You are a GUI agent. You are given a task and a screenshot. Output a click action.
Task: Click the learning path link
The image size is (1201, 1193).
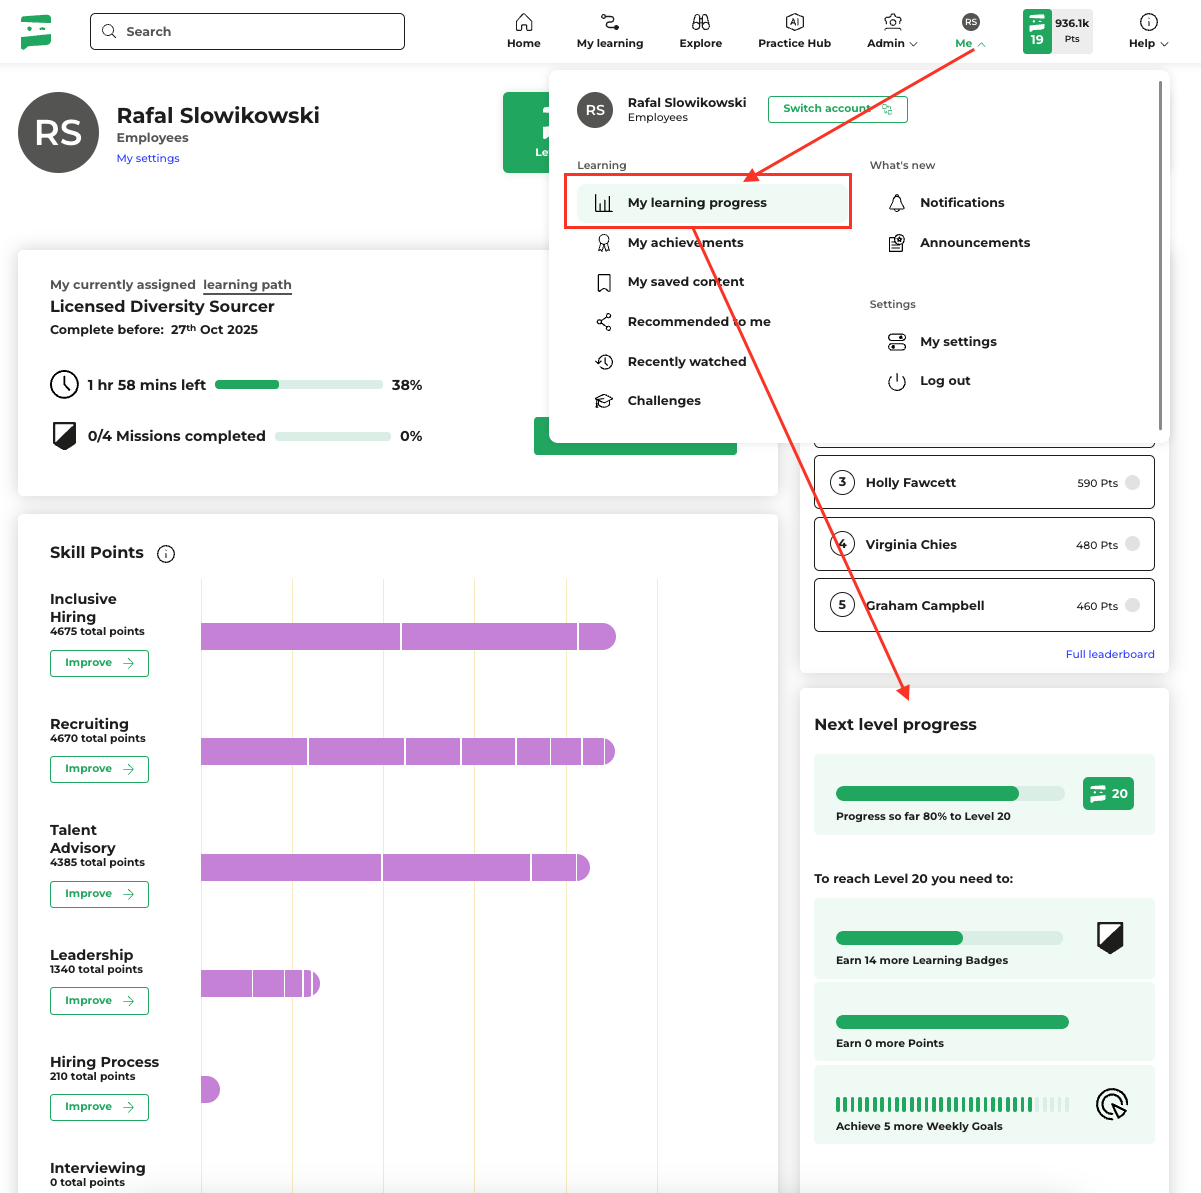click(247, 285)
